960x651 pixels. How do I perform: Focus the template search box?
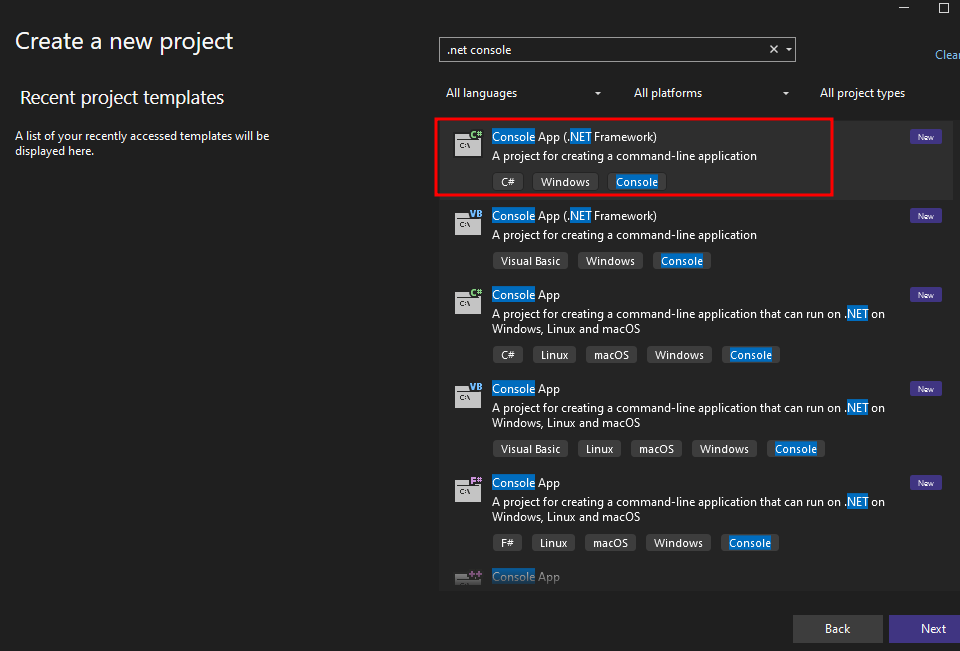pyautogui.click(x=600, y=50)
